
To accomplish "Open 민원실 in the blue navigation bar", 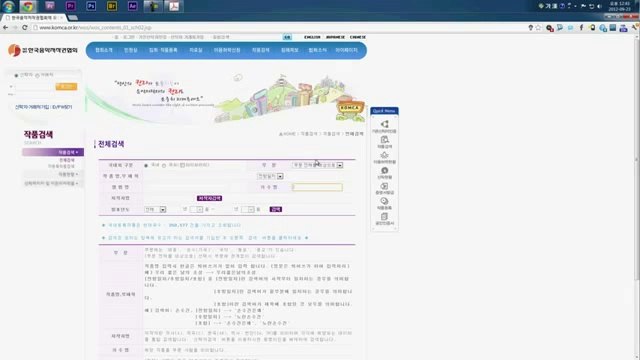I will point(131,50).
